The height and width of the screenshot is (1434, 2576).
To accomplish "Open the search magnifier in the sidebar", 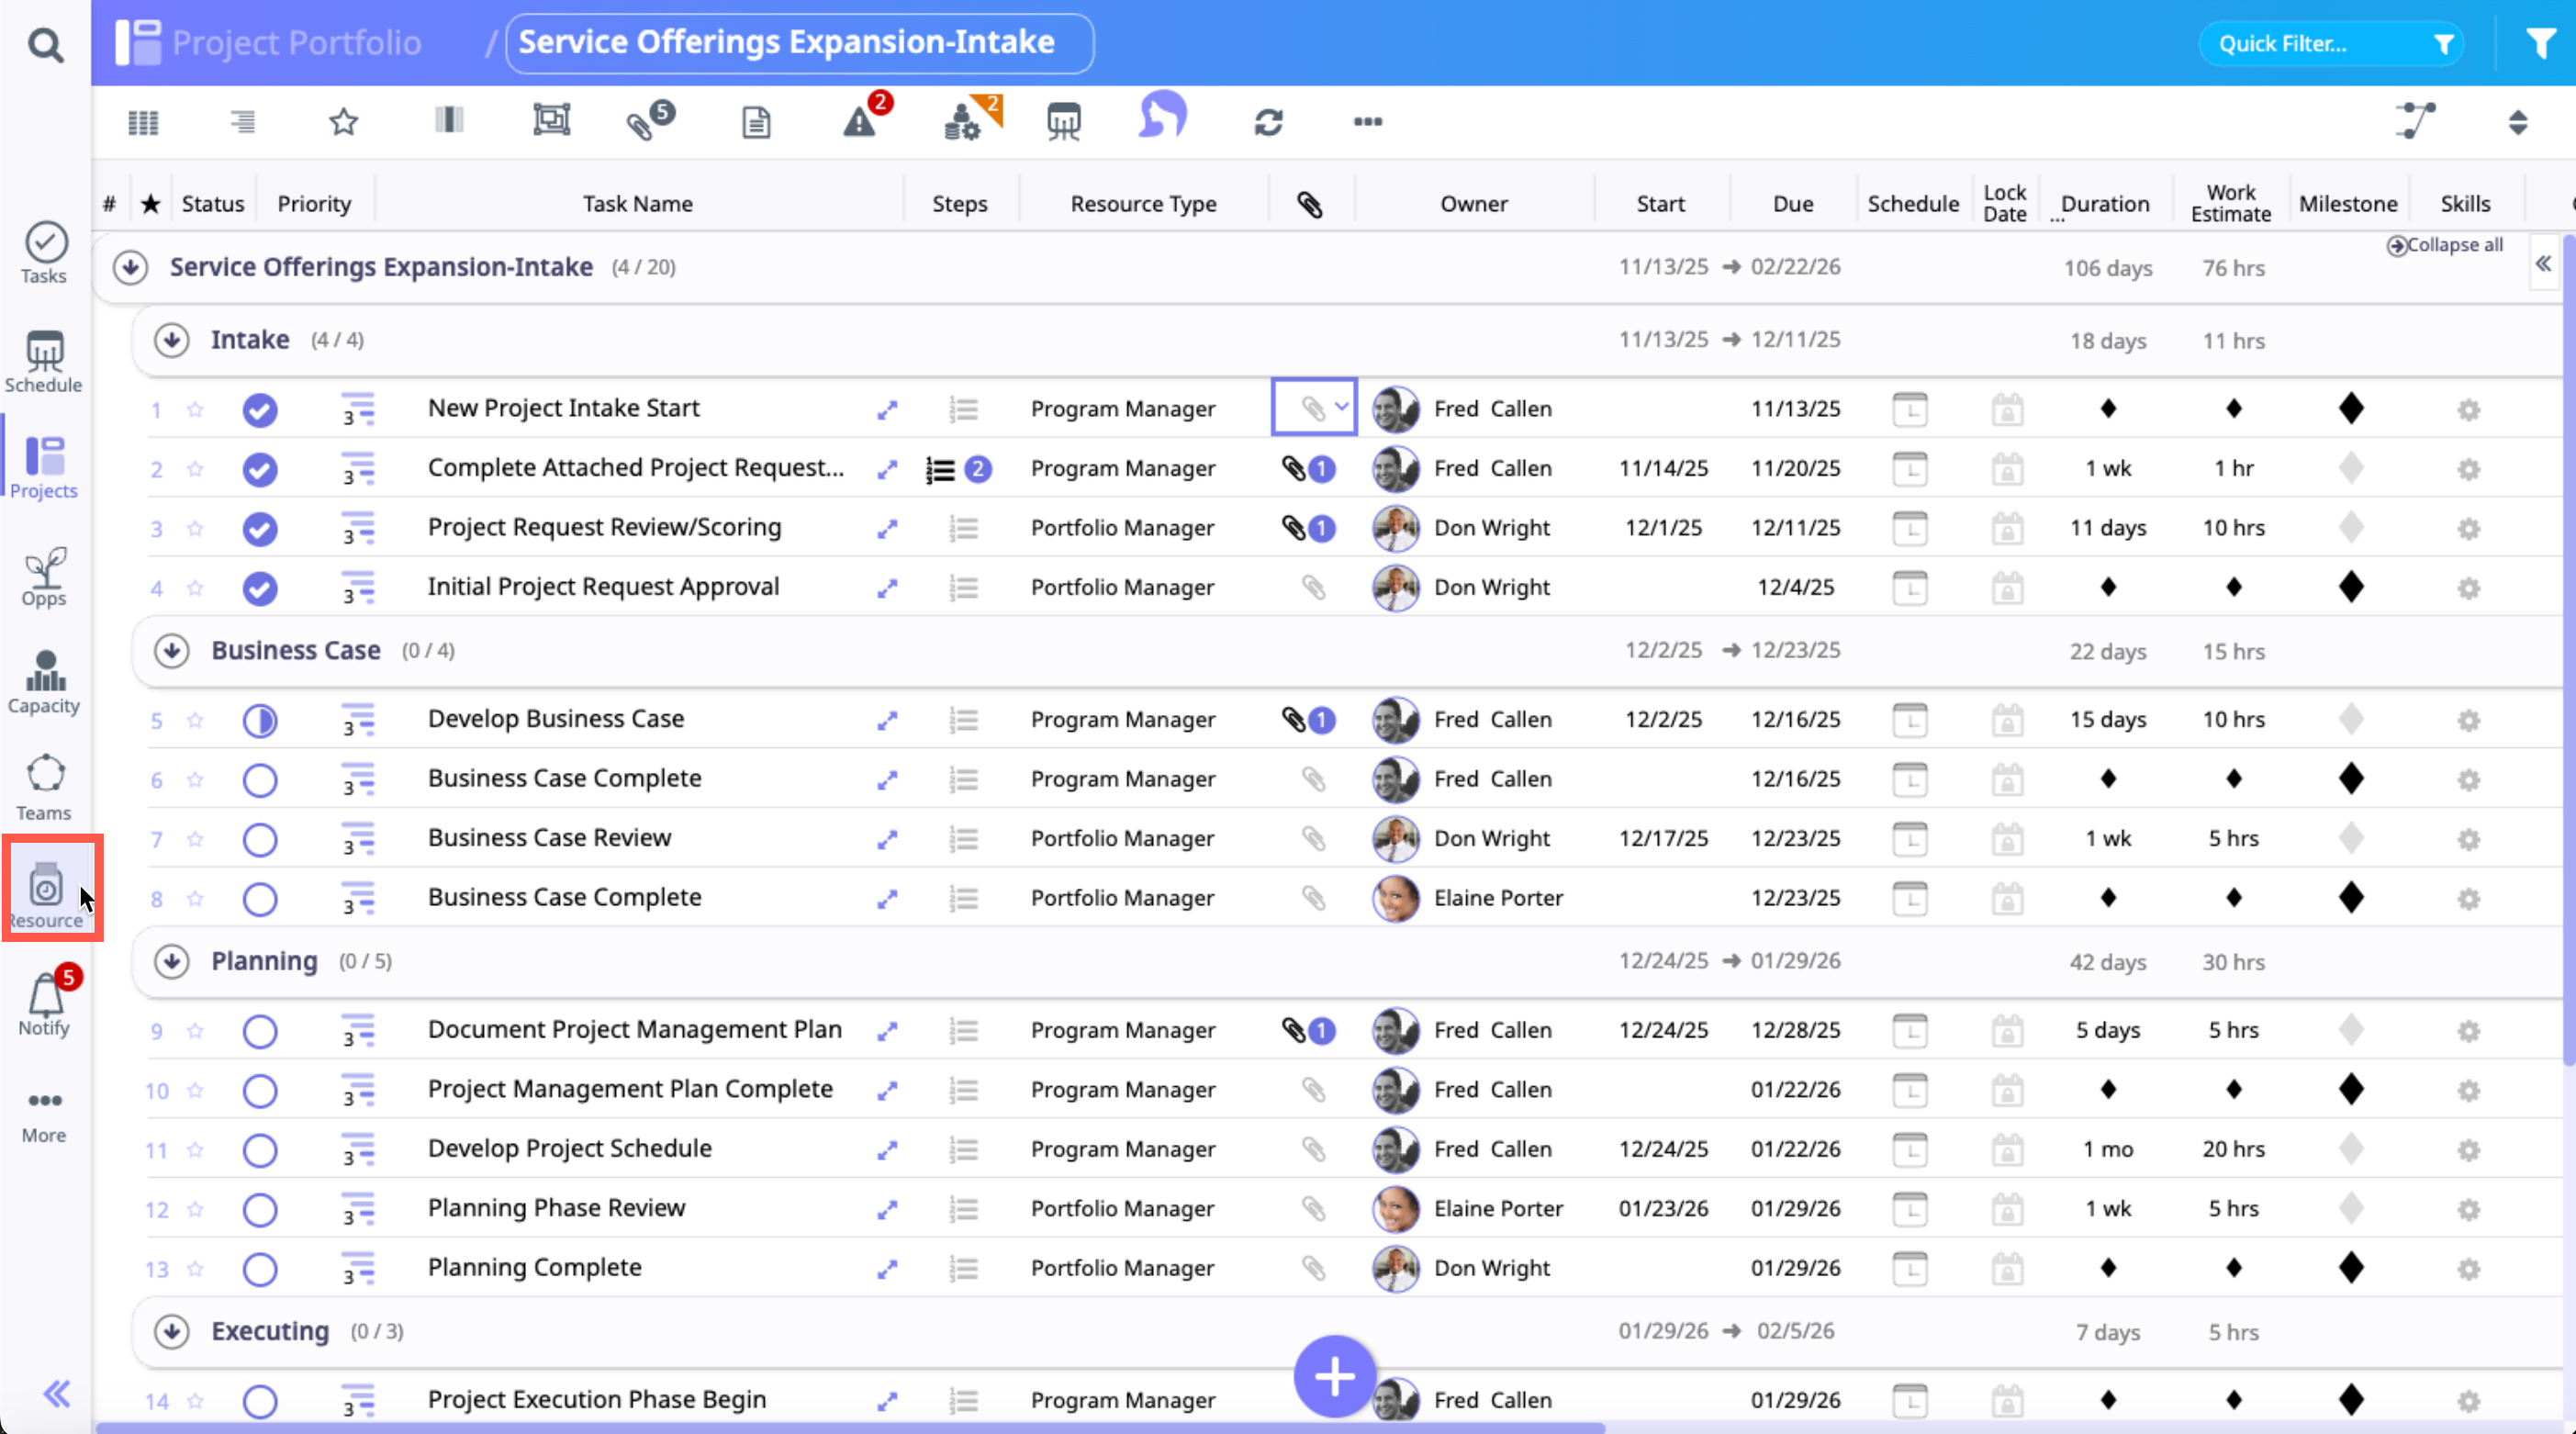I will click(x=45, y=45).
